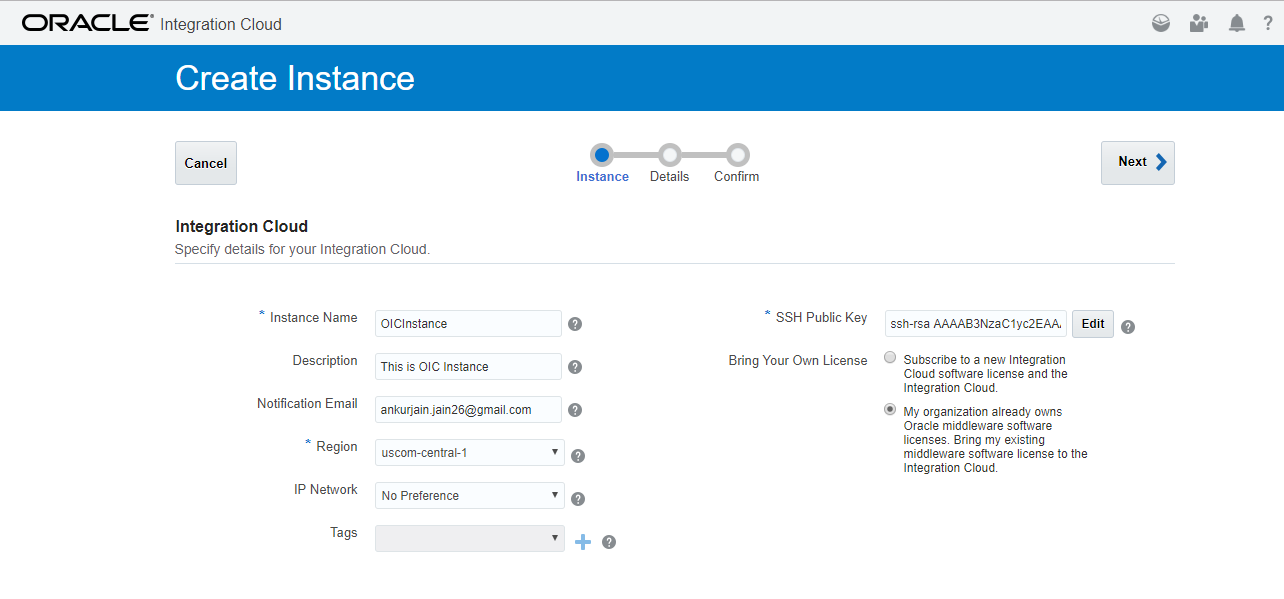
Task: Select the Details step in the wizard
Action: [x=669, y=156]
